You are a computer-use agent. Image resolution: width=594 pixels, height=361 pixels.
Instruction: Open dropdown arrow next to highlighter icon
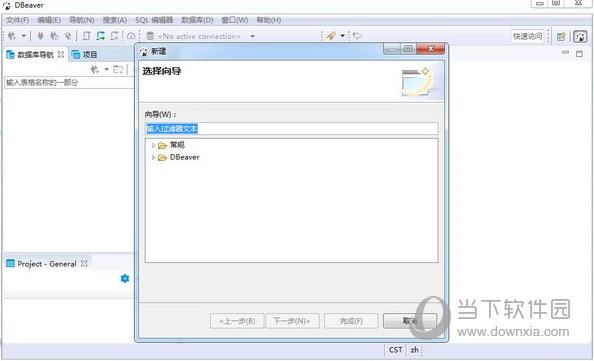point(342,36)
